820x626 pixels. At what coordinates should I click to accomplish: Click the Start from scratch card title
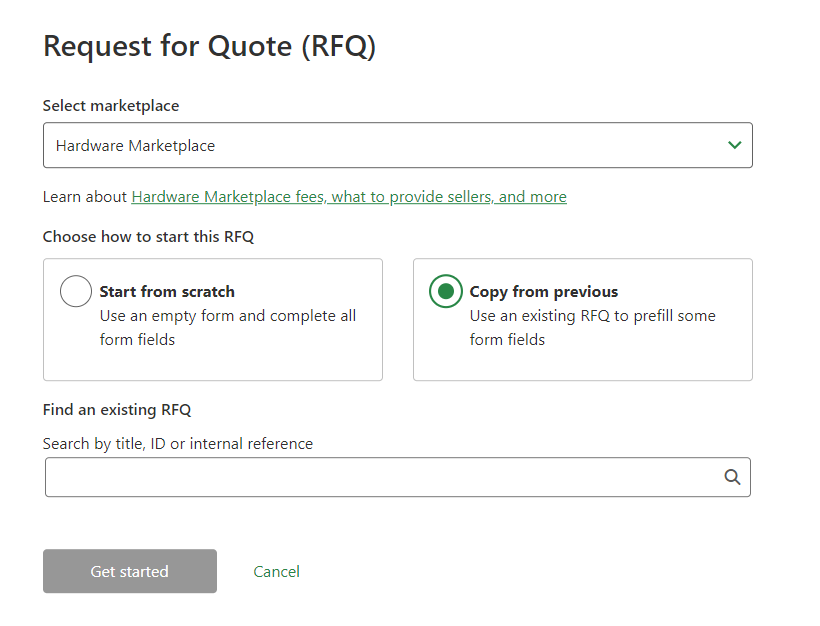167,291
